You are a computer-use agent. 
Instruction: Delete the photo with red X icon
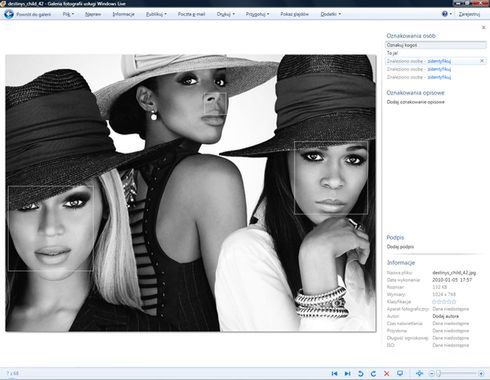click(x=387, y=373)
